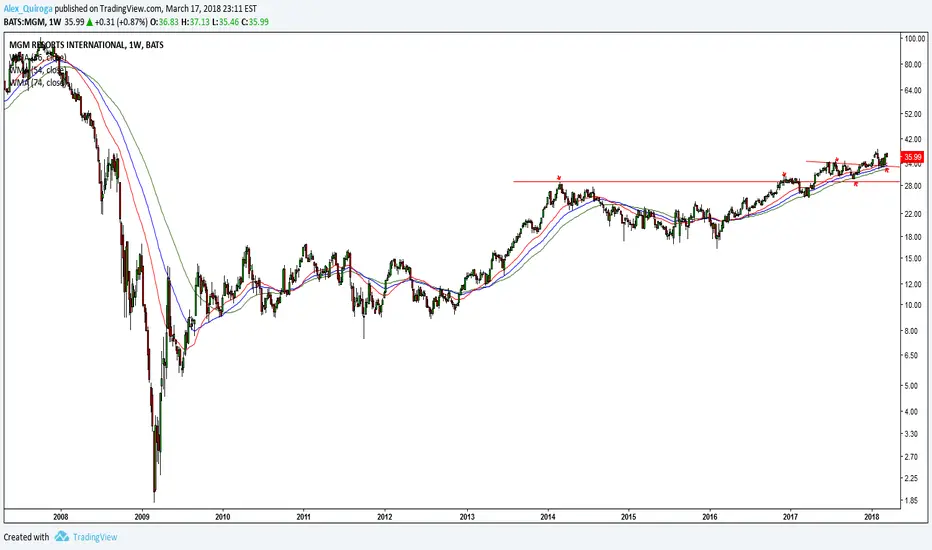Select the red 35.99 current price label
The height and width of the screenshot is (550, 932).
click(912, 157)
